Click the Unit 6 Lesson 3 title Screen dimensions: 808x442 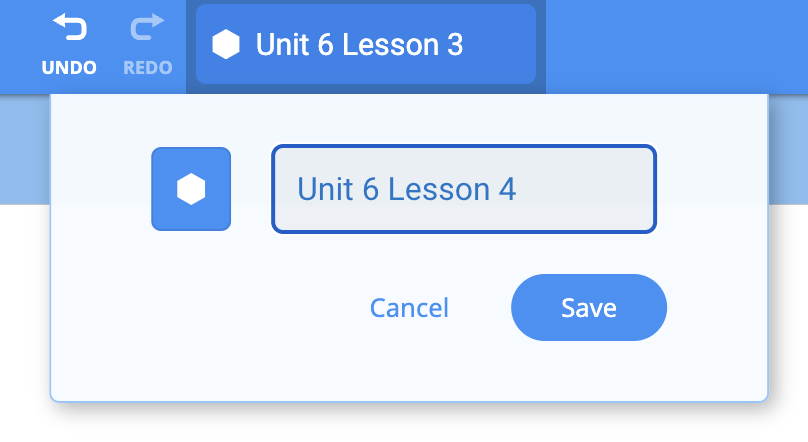[359, 45]
